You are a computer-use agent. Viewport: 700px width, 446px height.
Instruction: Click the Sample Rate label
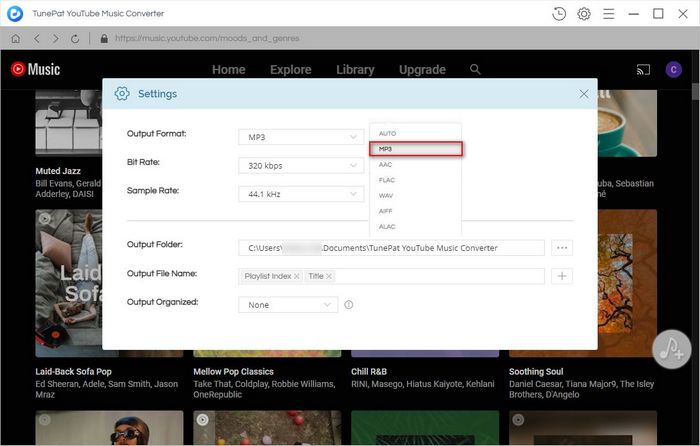pos(153,191)
